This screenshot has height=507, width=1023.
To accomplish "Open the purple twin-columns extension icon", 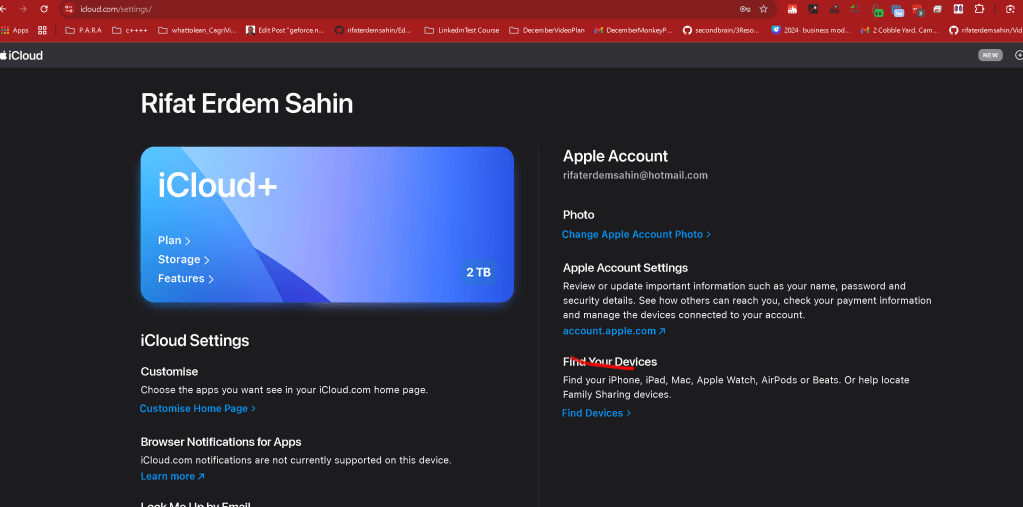I will pyautogui.click(x=958, y=9).
